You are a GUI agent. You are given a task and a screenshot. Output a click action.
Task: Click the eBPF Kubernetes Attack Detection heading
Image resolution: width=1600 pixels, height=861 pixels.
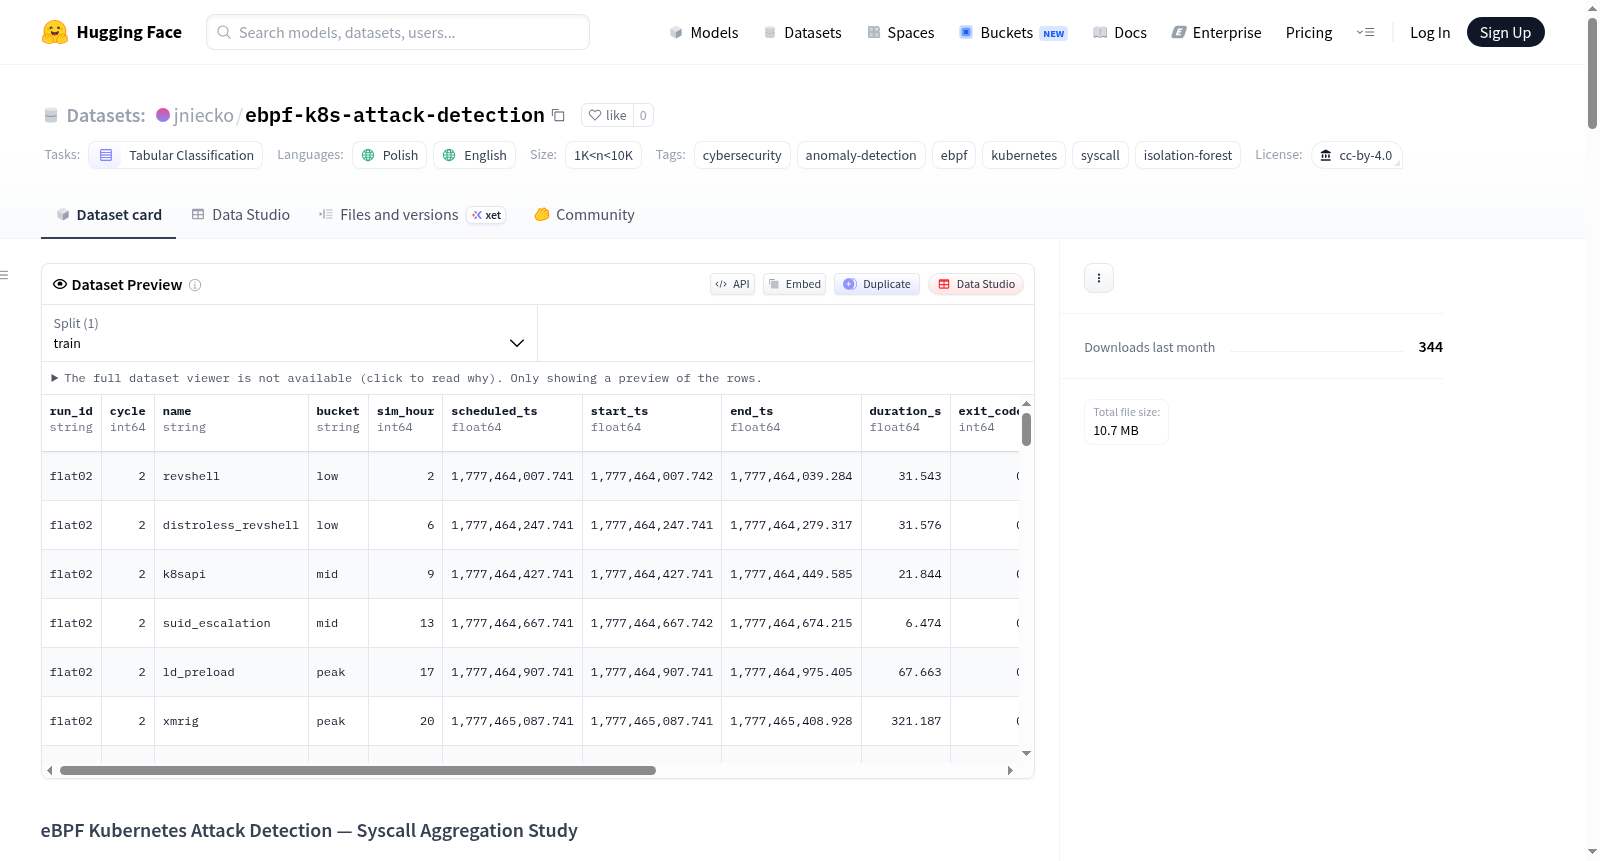pyautogui.click(x=309, y=830)
